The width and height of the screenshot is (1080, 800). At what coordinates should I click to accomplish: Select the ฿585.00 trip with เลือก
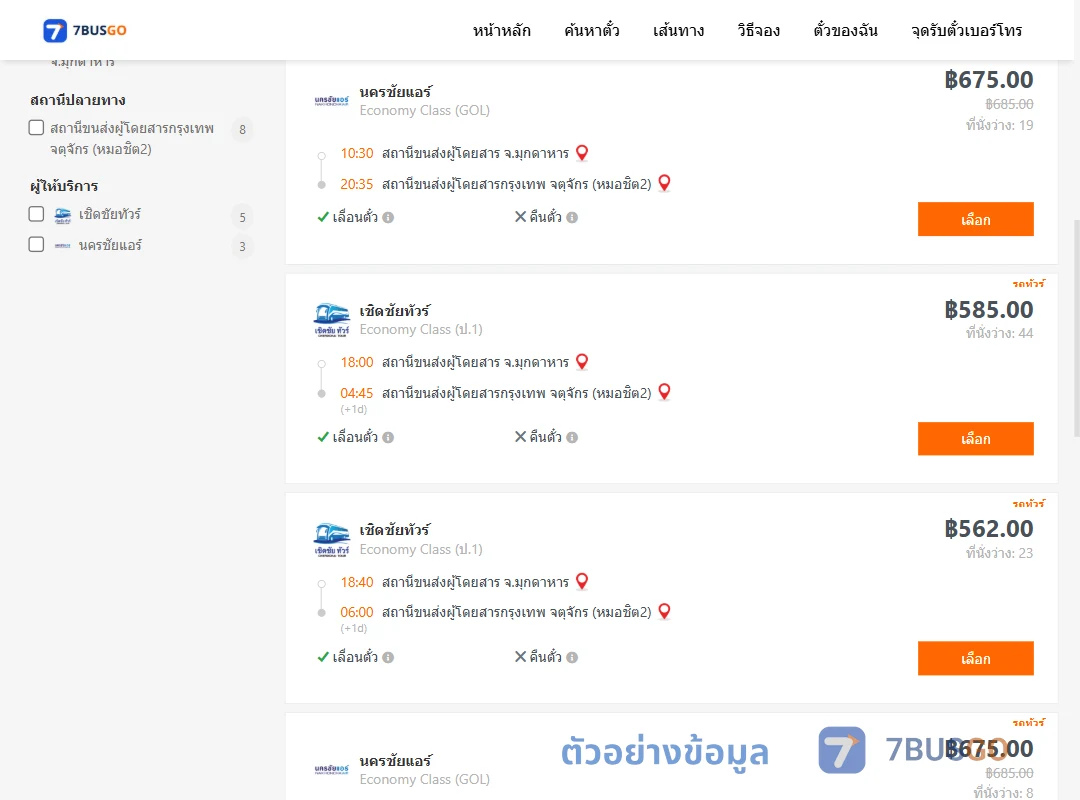pyautogui.click(x=975, y=439)
